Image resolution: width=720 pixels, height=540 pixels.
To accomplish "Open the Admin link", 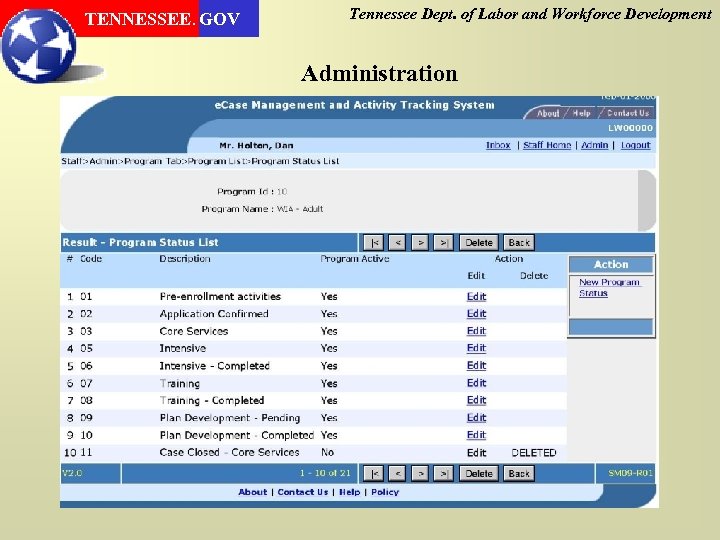I will [594, 145].
